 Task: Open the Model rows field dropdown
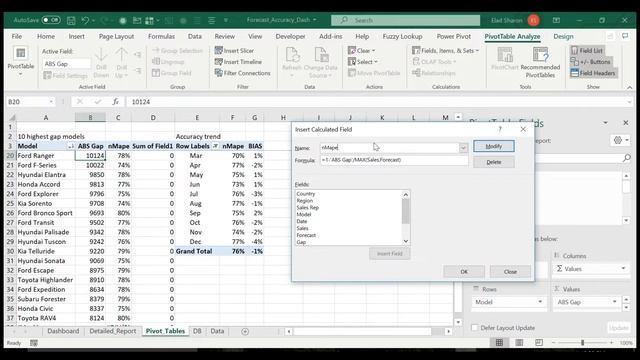pos(540,302)
